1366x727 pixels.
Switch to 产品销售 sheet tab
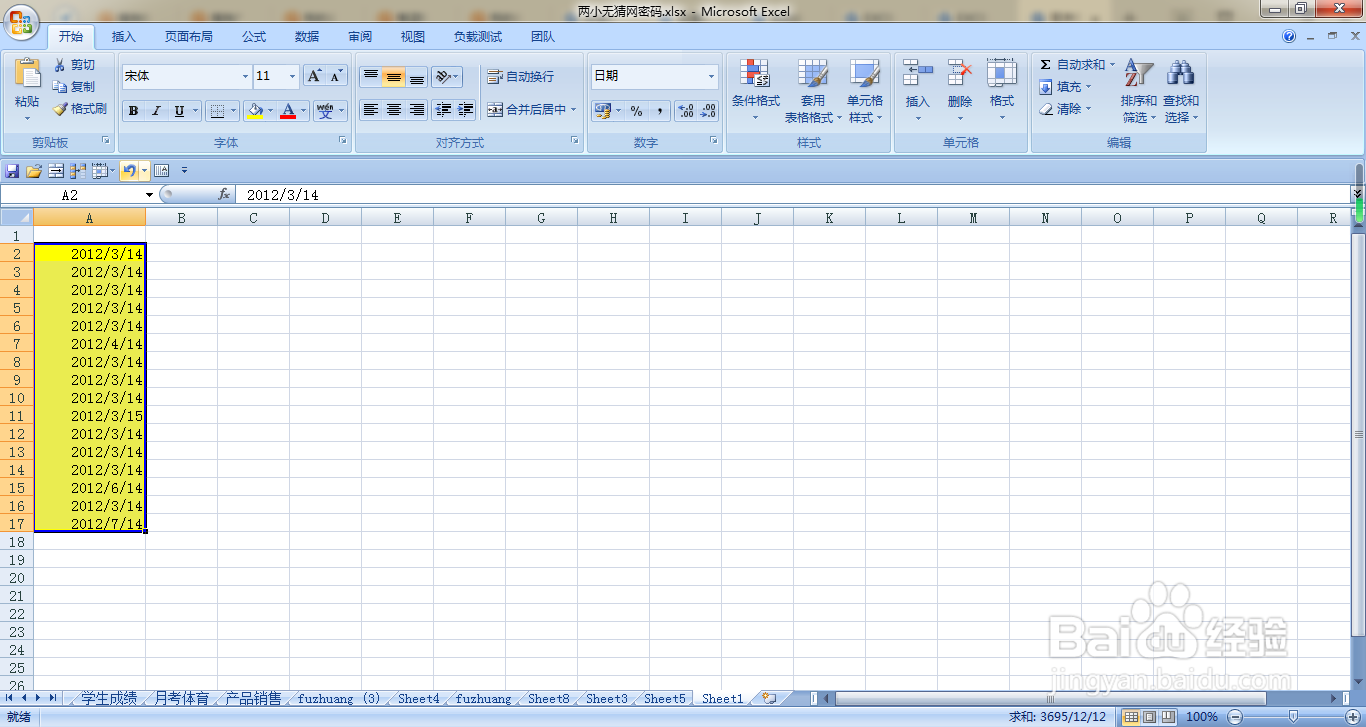254,699
